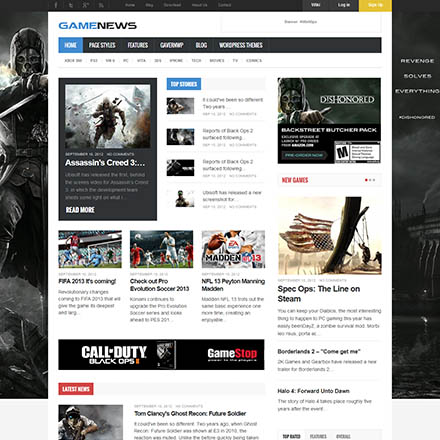440x440 pixels.
Task: Open the Assassin's Creed 3 featured image
Action: (108, 116)
